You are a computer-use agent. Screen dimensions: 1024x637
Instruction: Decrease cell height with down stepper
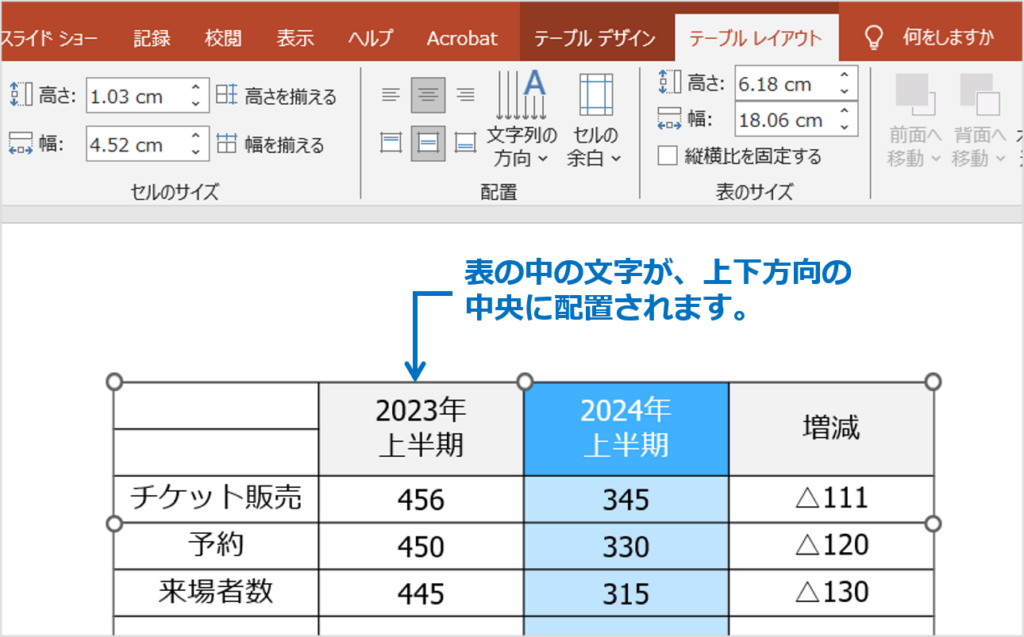pyautogui.click(x=196, y=104)
